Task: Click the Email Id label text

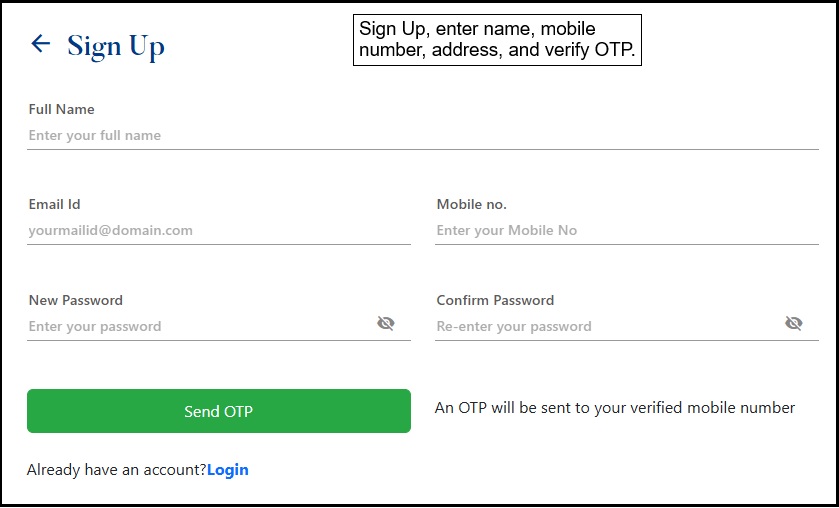Action: point(55,204)
